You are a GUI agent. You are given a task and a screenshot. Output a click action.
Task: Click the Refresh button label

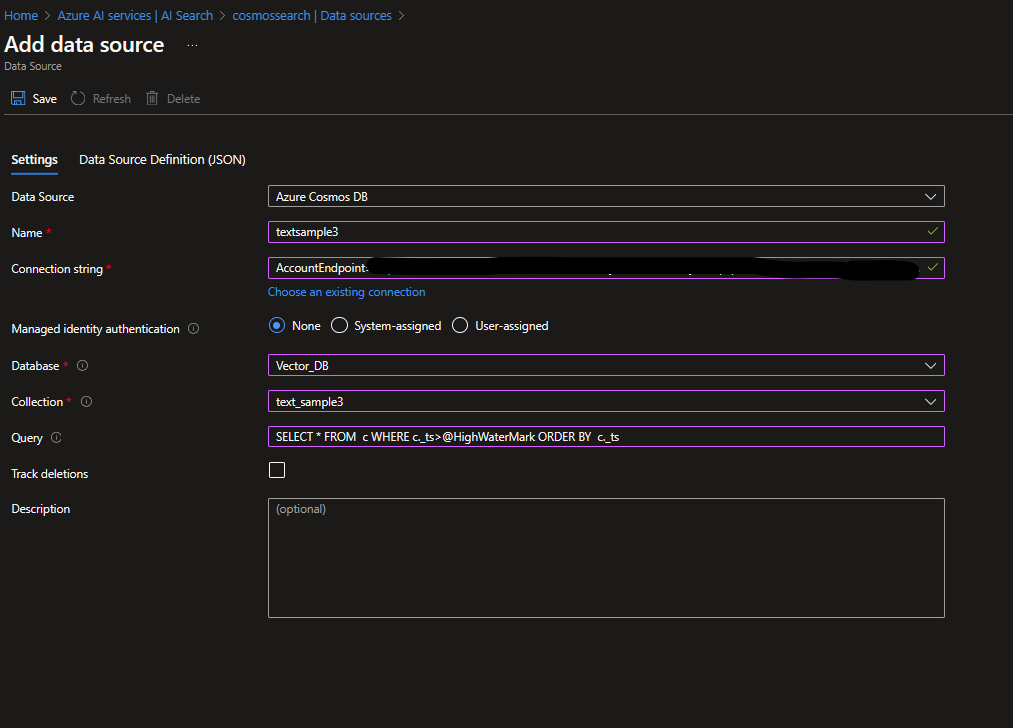[112, 99]
